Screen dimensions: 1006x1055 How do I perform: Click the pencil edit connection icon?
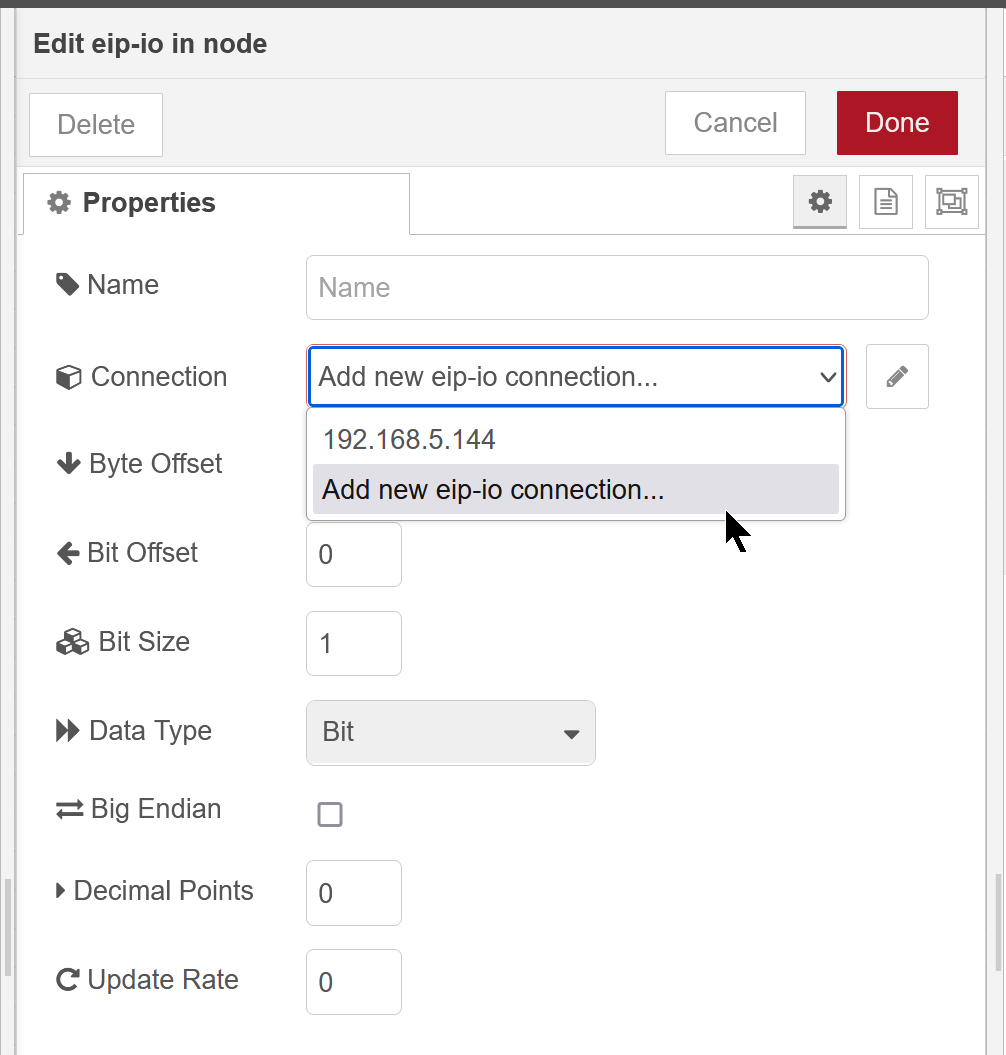click(x=897, y=377)
